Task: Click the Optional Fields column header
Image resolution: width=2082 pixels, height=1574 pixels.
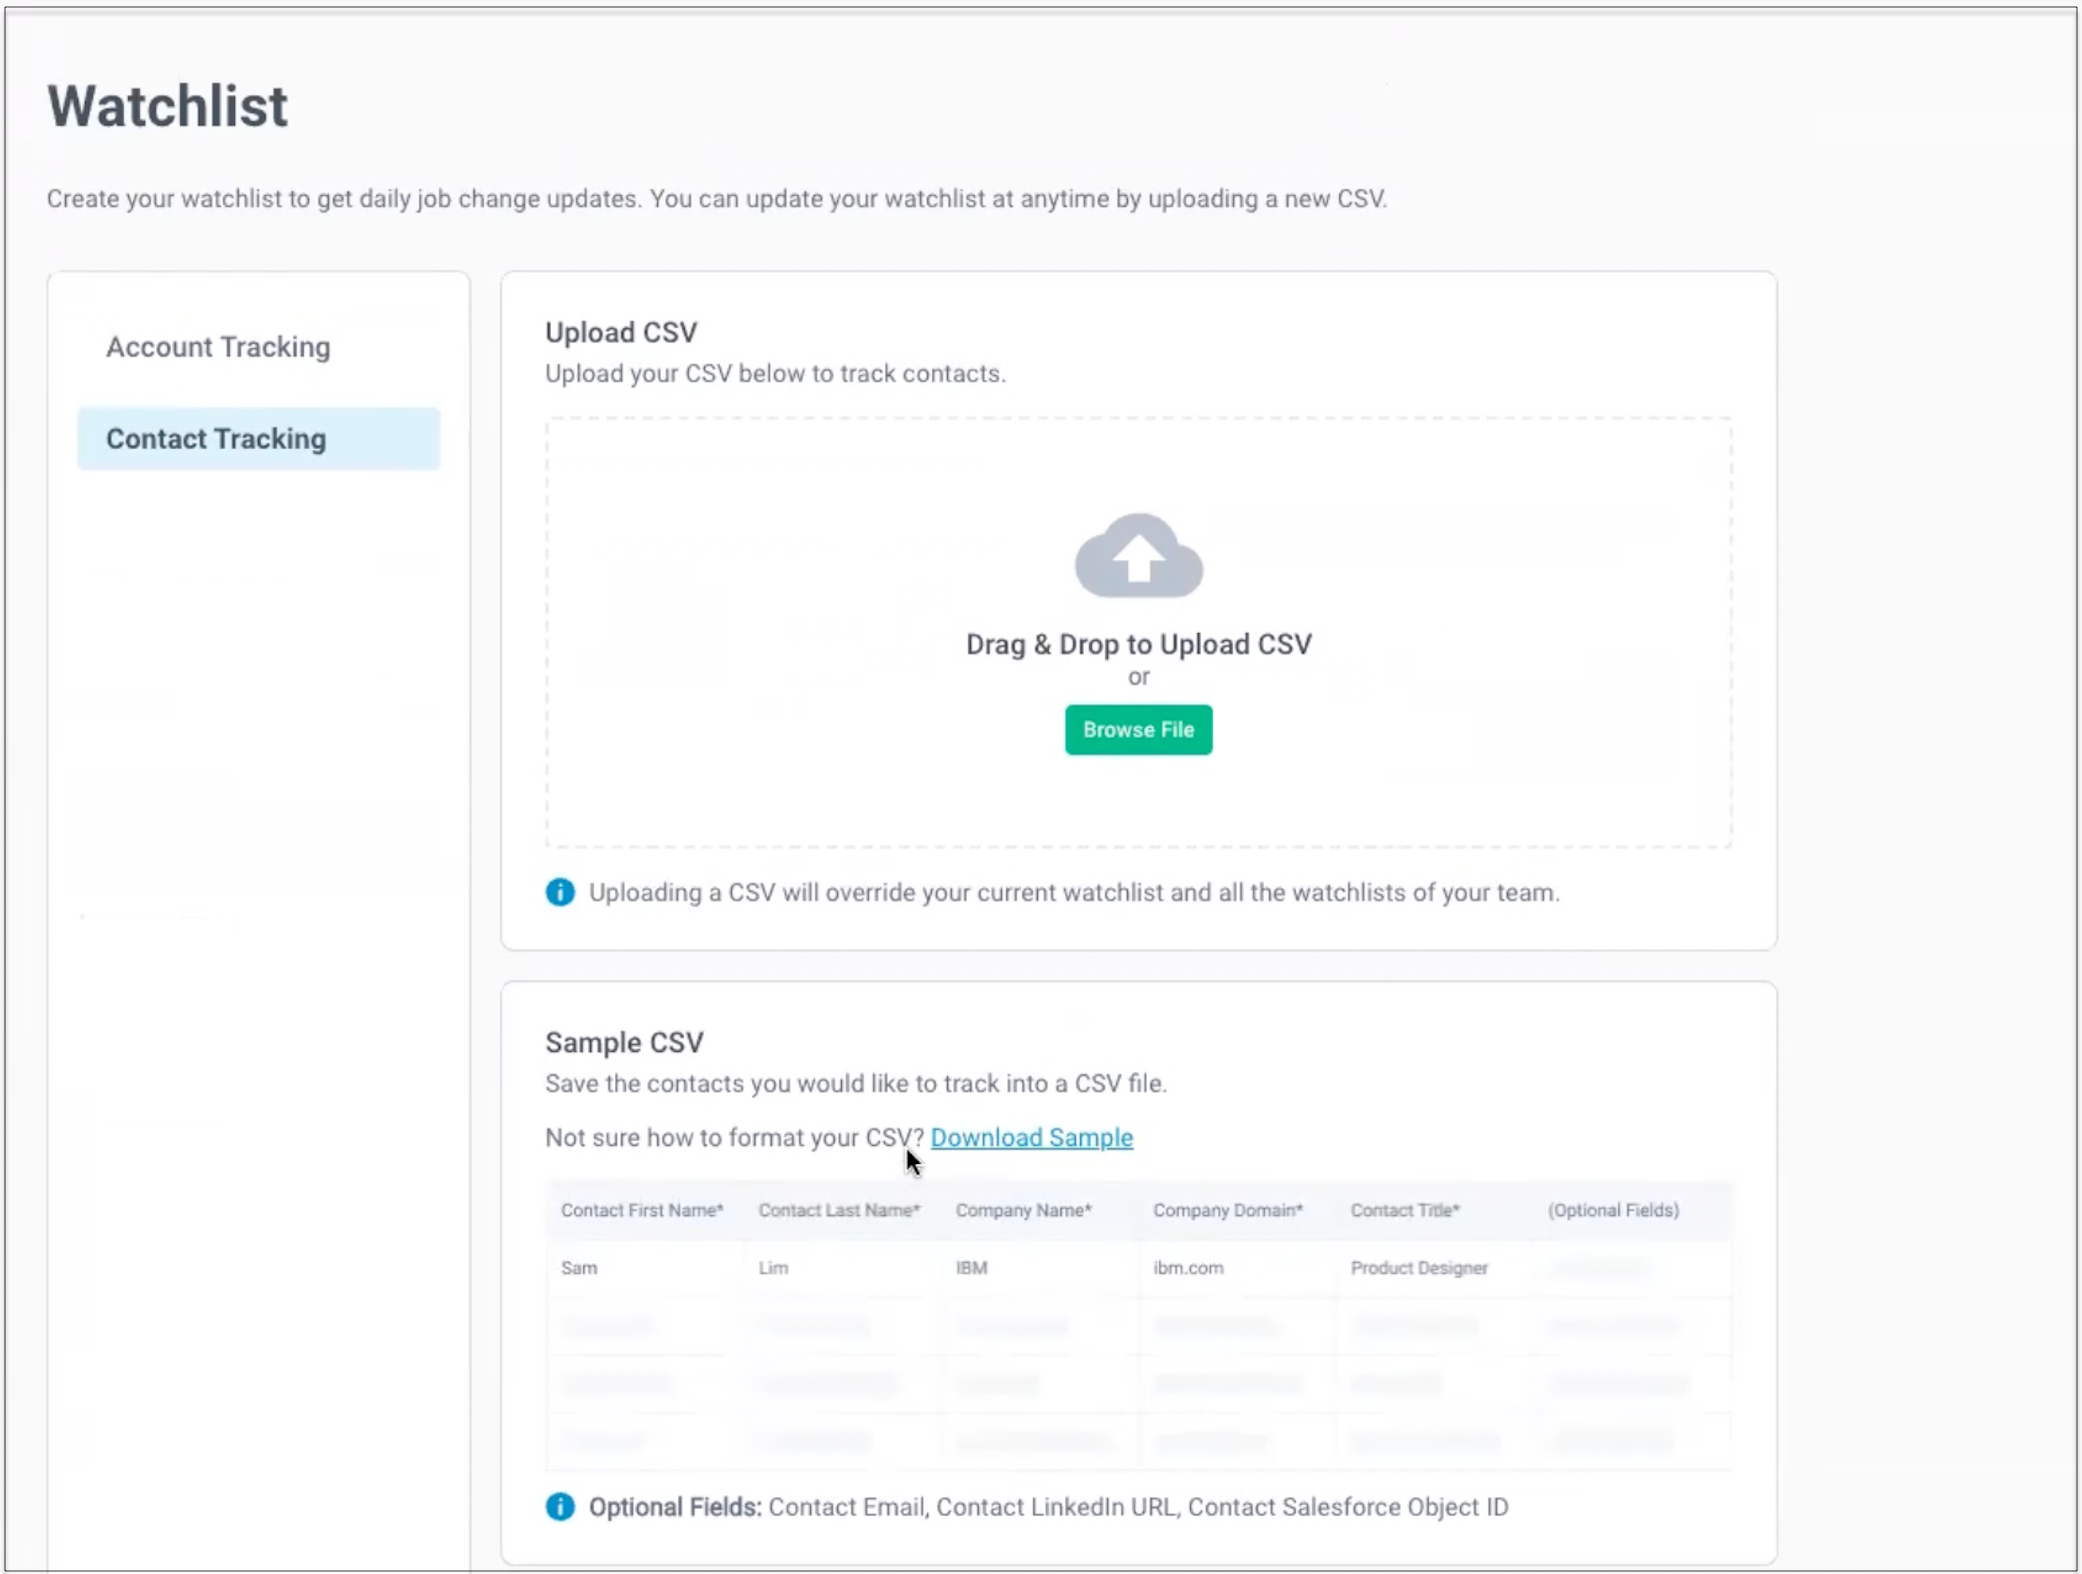Action: click(1612, 1210)
